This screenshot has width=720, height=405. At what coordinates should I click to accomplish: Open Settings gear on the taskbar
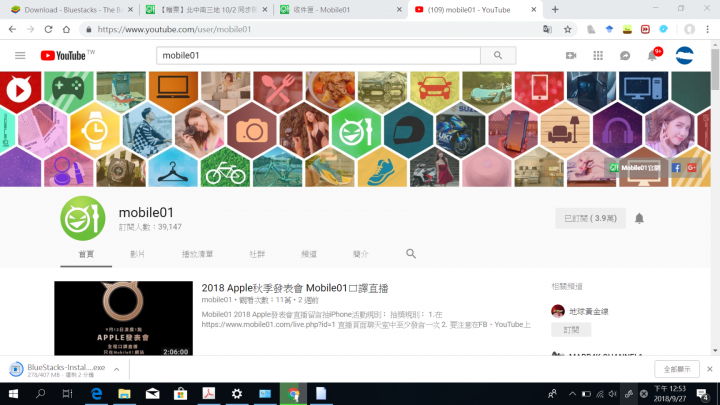(x=237, y=394)
